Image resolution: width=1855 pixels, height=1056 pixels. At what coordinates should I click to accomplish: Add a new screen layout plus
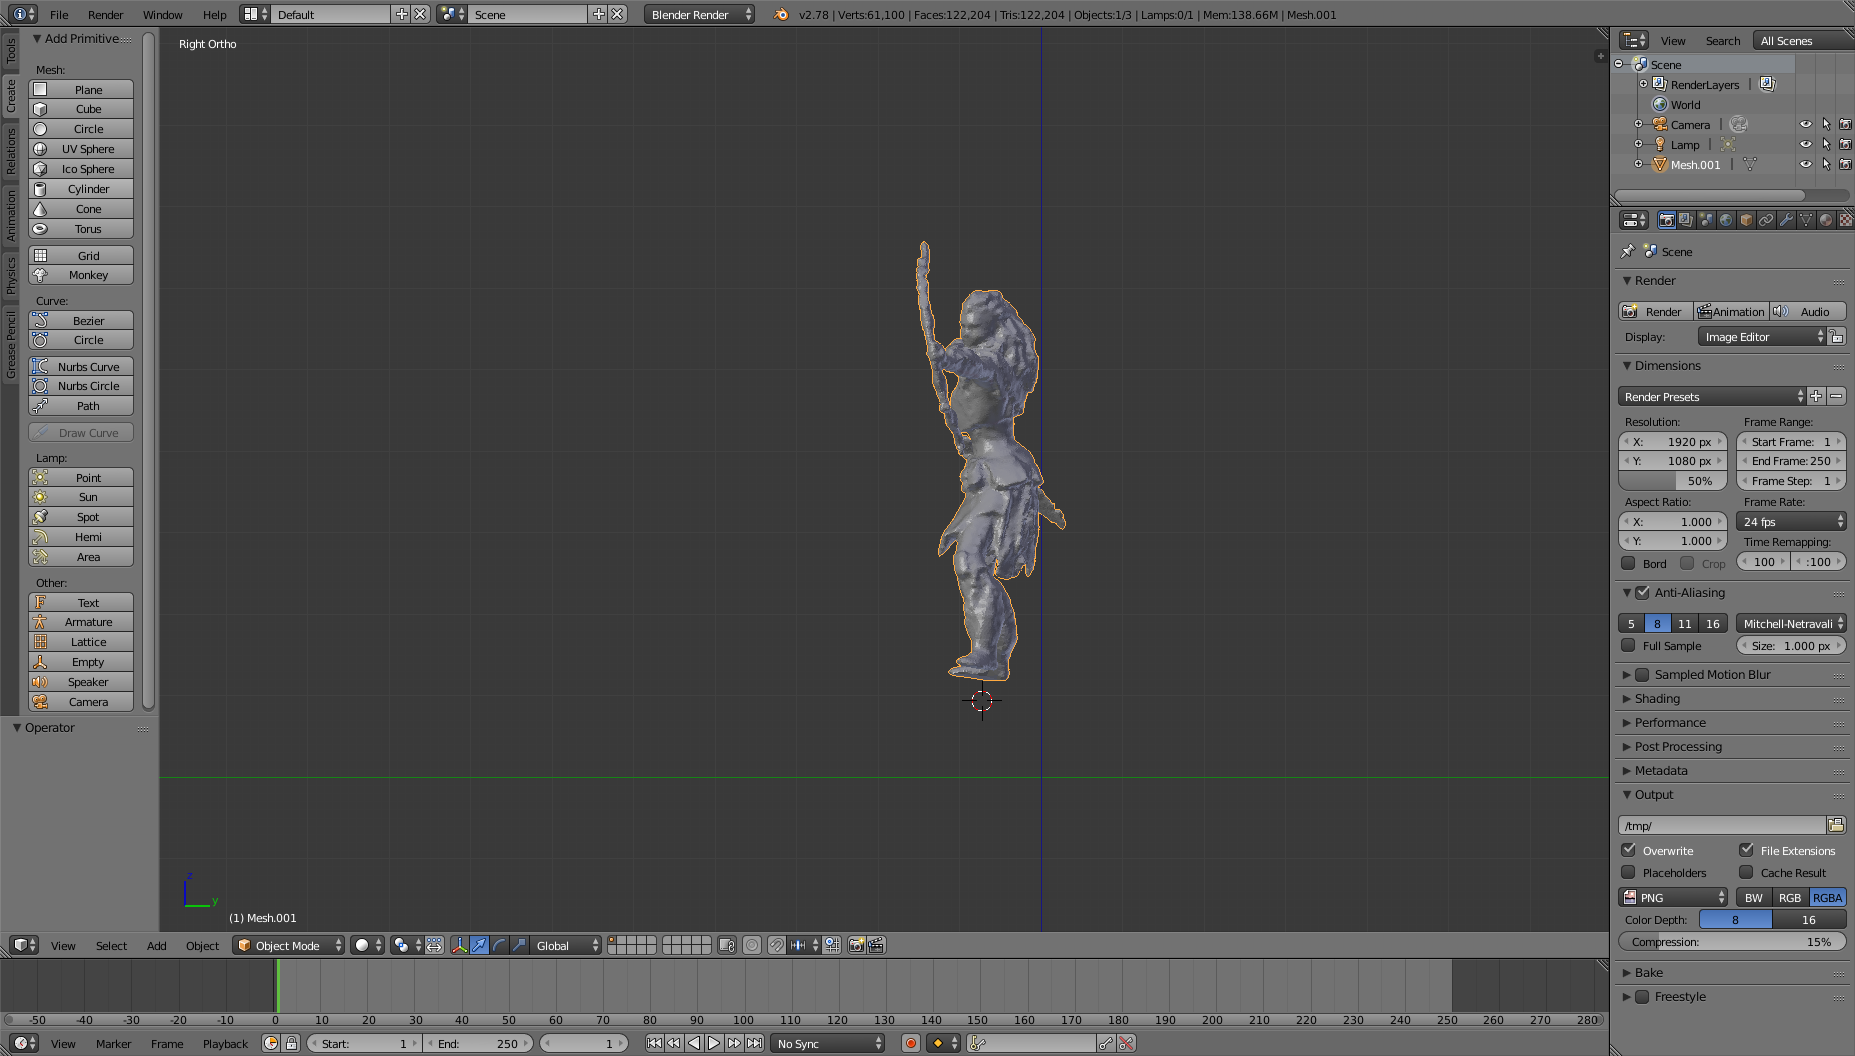pyautogui.click(x=401, y=14)
